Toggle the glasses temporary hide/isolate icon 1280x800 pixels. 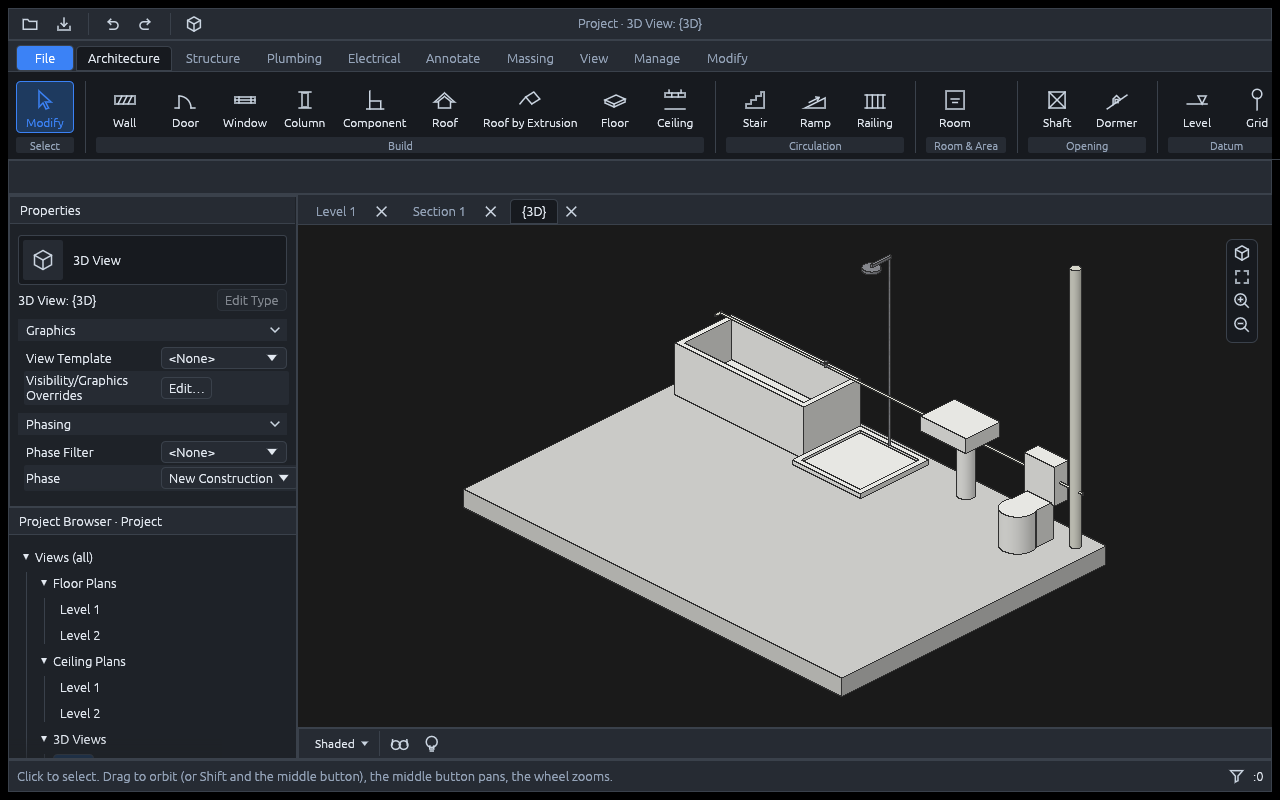point(400,744)
